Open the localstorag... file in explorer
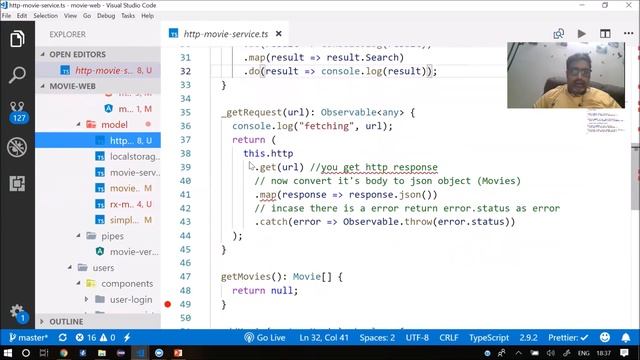This screenshot has width=640, height=360. pyautogui.click(x=98, y=156)
